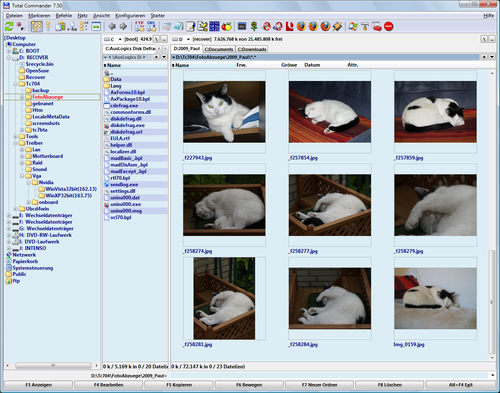Click the black command prompt toolbar icon
The image size is (500, 393).
(x=242, y=26)
